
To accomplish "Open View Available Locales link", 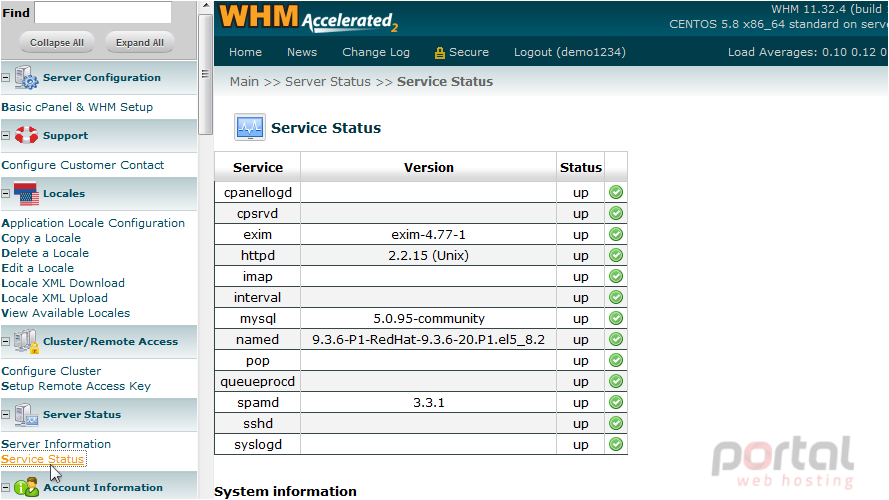I will pyautogui.click(x=65, y=313).
